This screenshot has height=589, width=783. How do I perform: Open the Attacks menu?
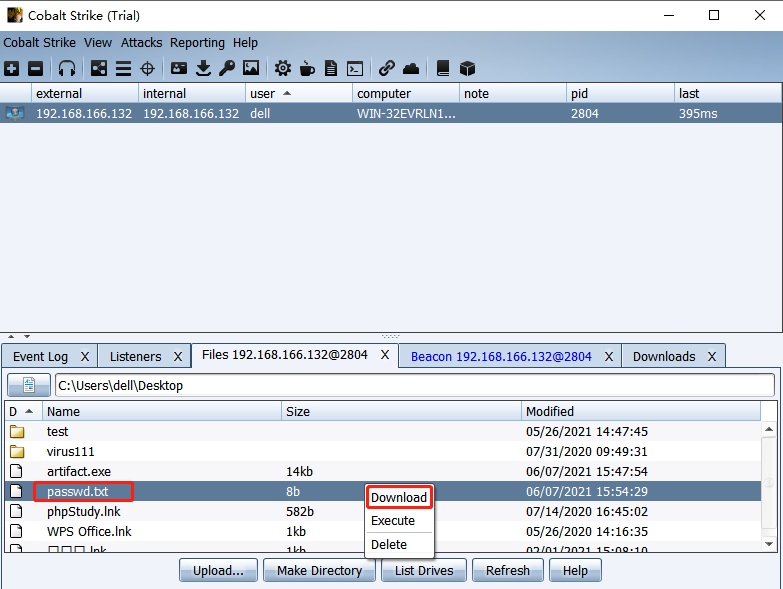coord(141,43)
